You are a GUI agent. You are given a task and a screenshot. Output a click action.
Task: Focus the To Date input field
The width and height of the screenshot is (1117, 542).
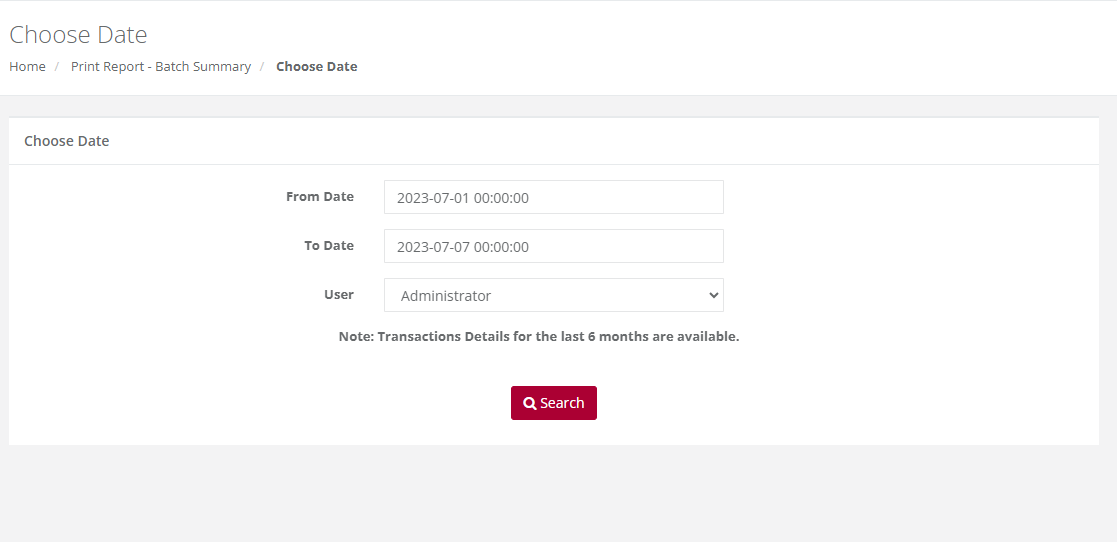[554, 246]
